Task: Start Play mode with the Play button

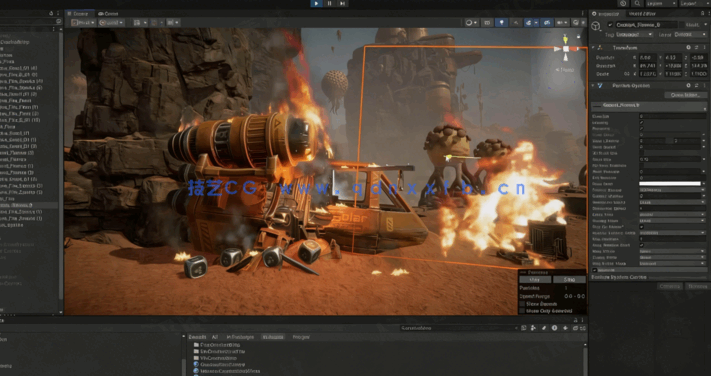Action: [x=317, y=3]
